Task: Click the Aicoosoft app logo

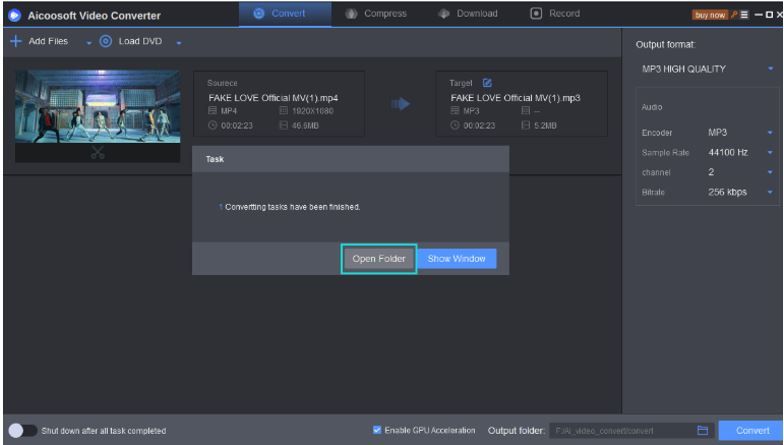Action: (x=13, y=15)
